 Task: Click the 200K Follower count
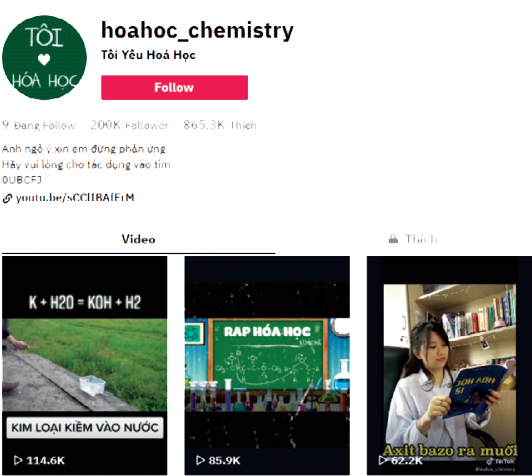click(129, 125)
